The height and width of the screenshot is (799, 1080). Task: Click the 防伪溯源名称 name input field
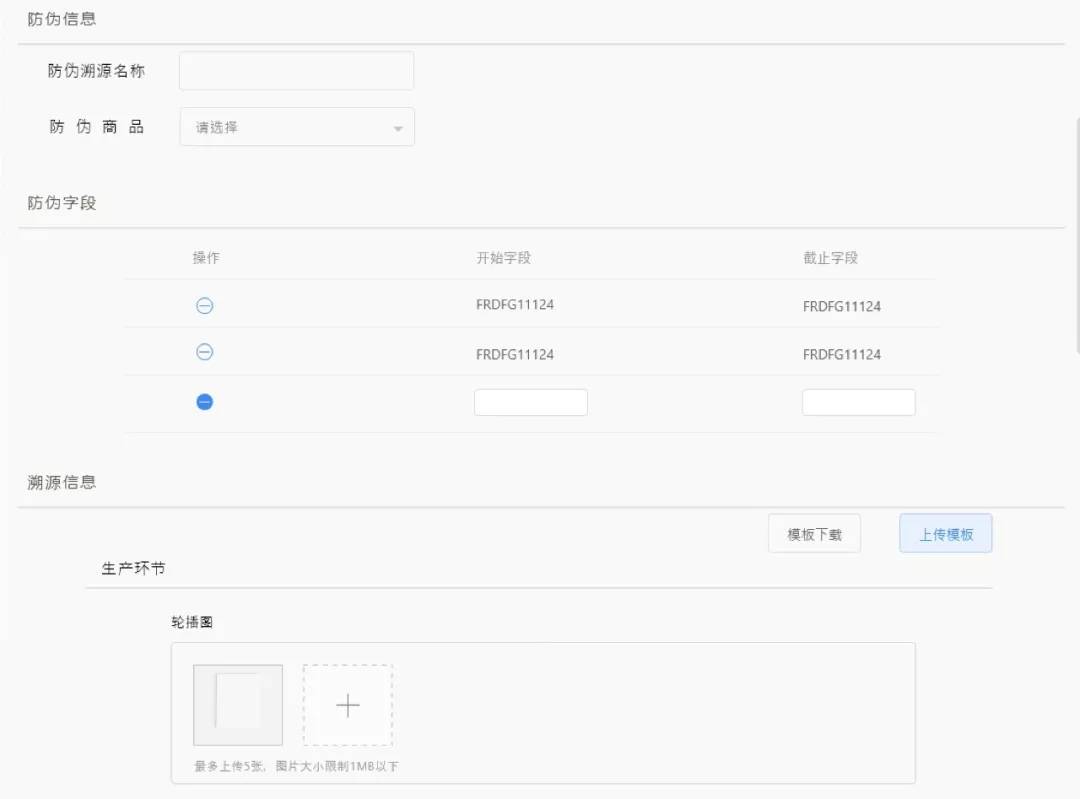(295, 70)
